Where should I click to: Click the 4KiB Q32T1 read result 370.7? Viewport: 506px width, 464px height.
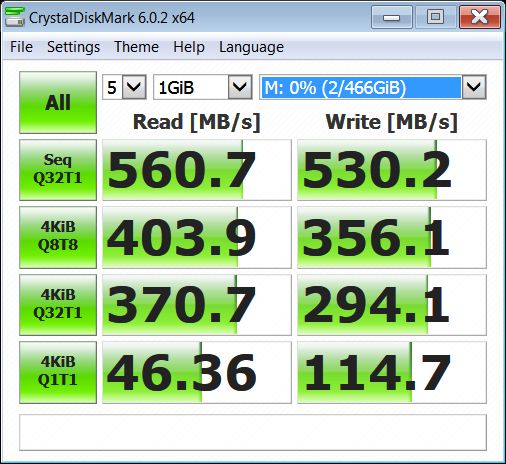point(197,305)
